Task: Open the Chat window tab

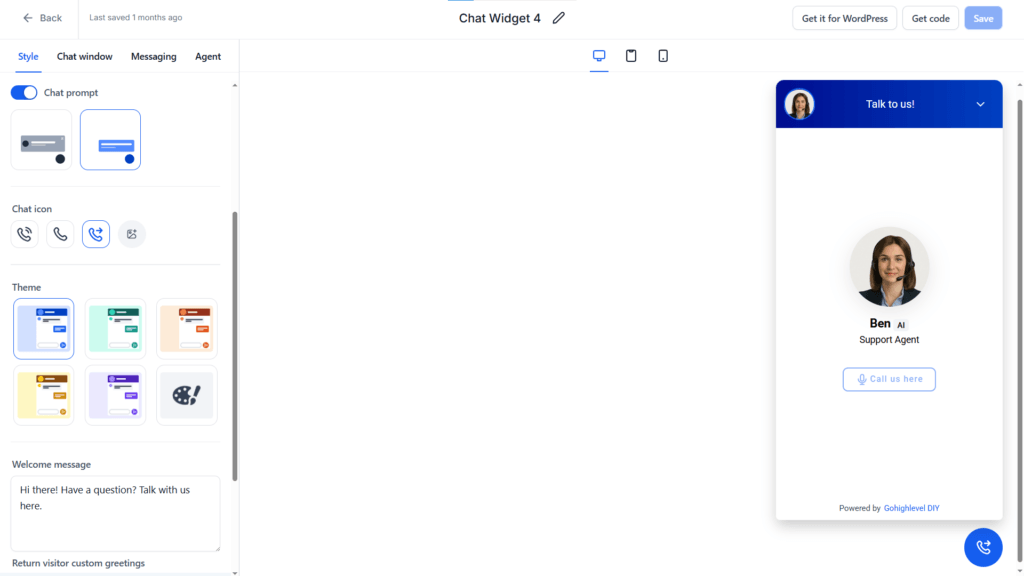Action: [x=84, y=56]
